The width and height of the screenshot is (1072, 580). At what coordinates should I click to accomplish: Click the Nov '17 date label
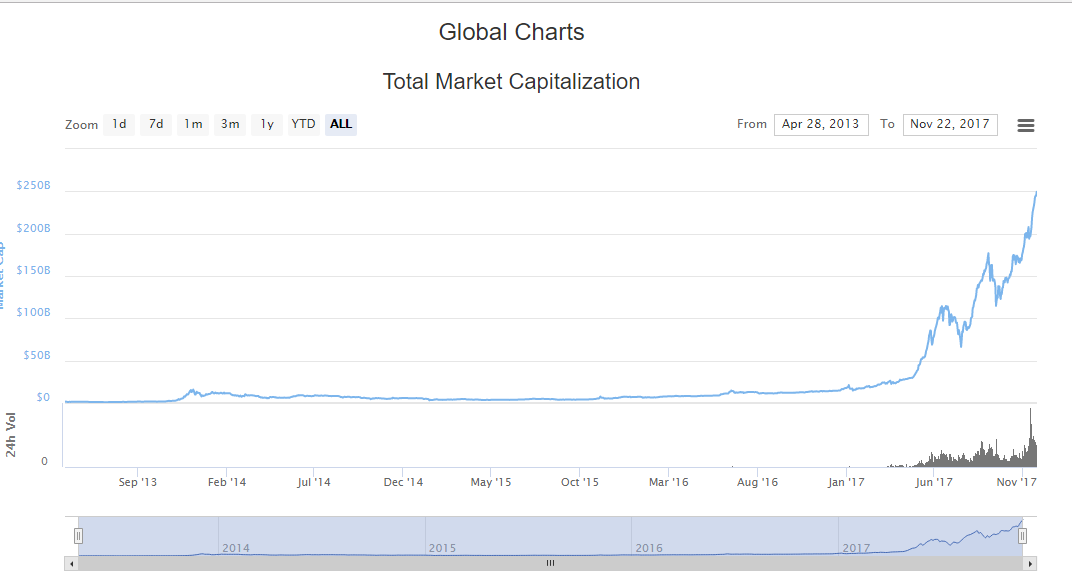click(x=1017, y=482)
